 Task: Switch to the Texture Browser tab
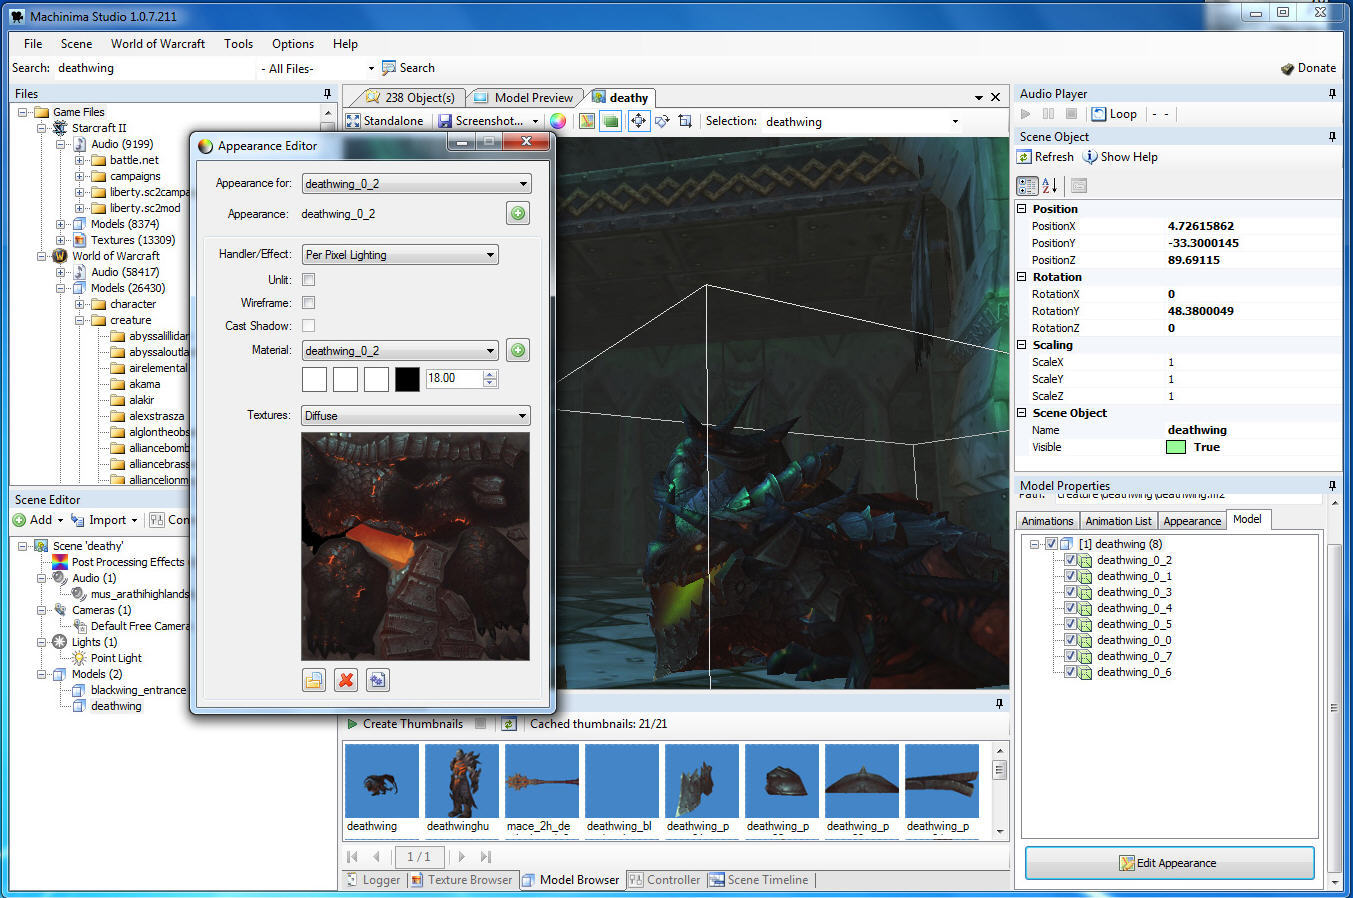(461, 880)
